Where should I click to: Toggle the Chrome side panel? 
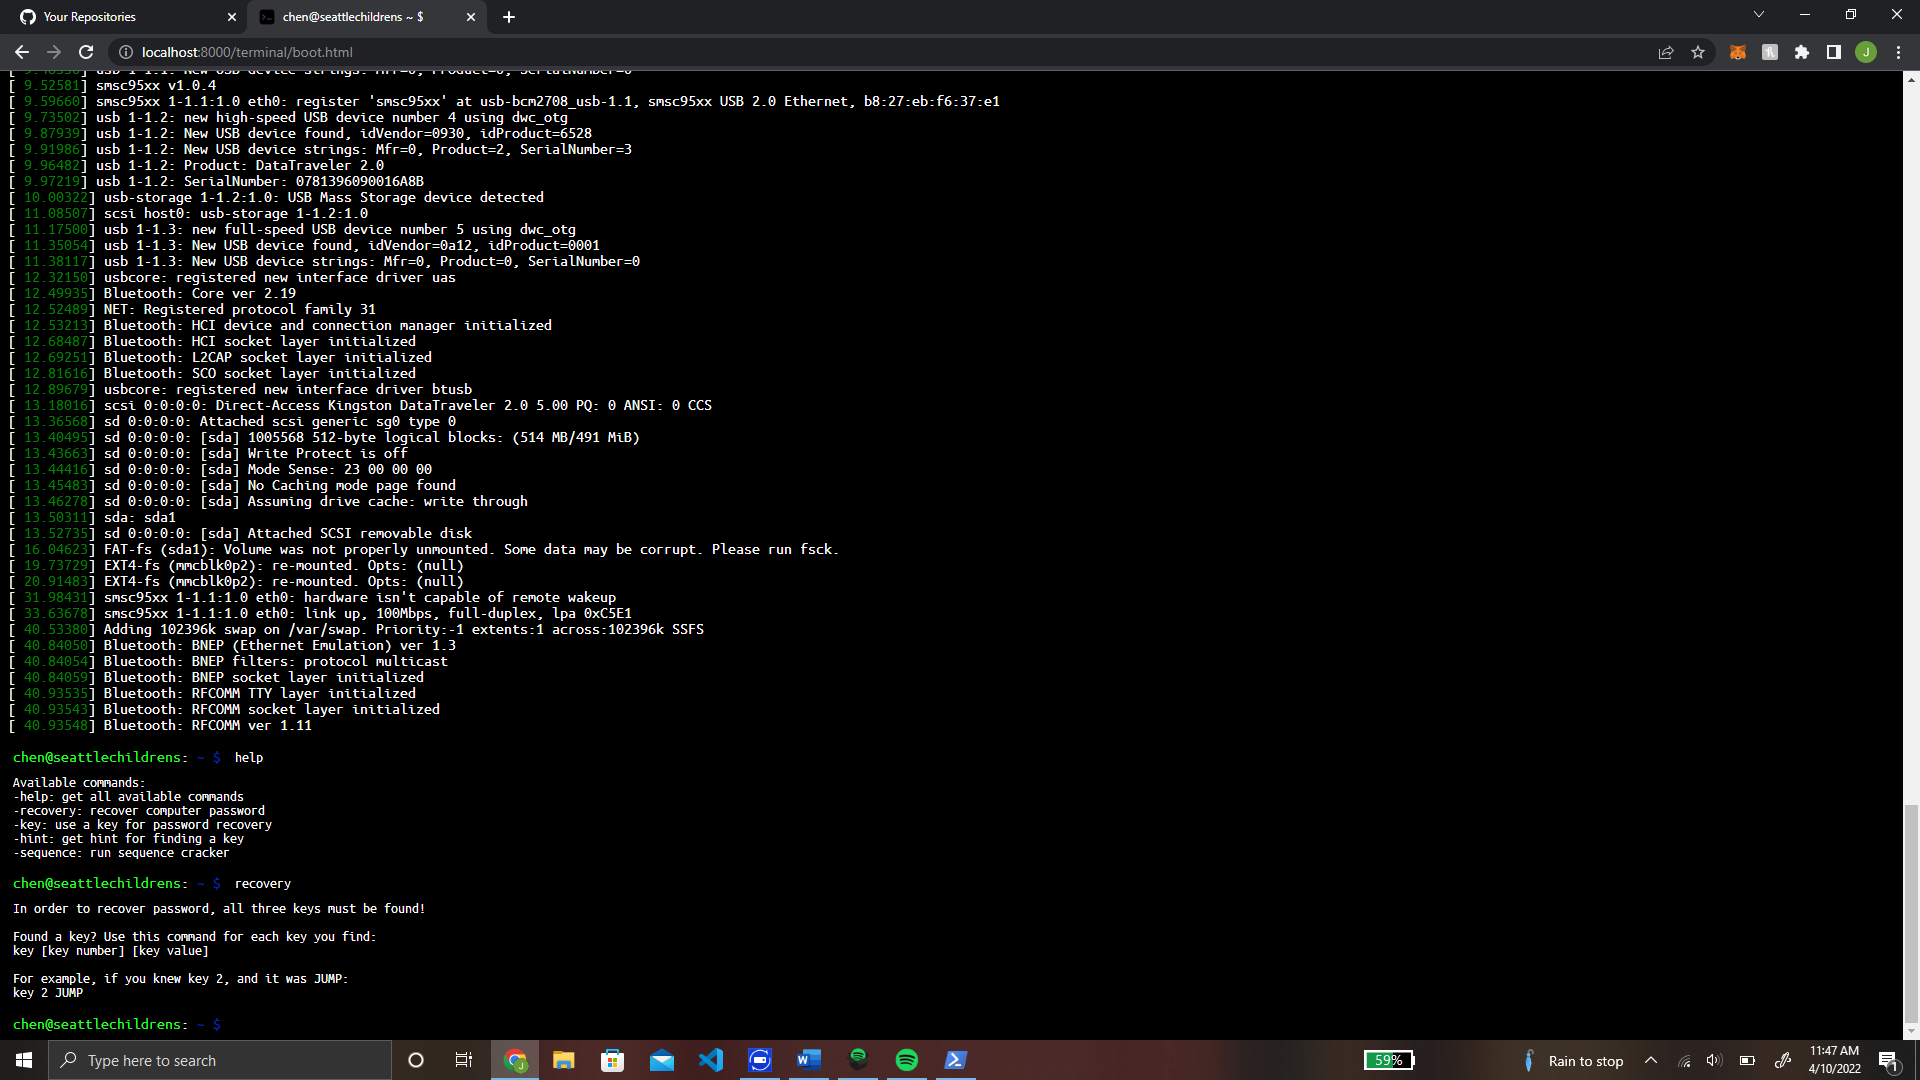coord(1834,52)
